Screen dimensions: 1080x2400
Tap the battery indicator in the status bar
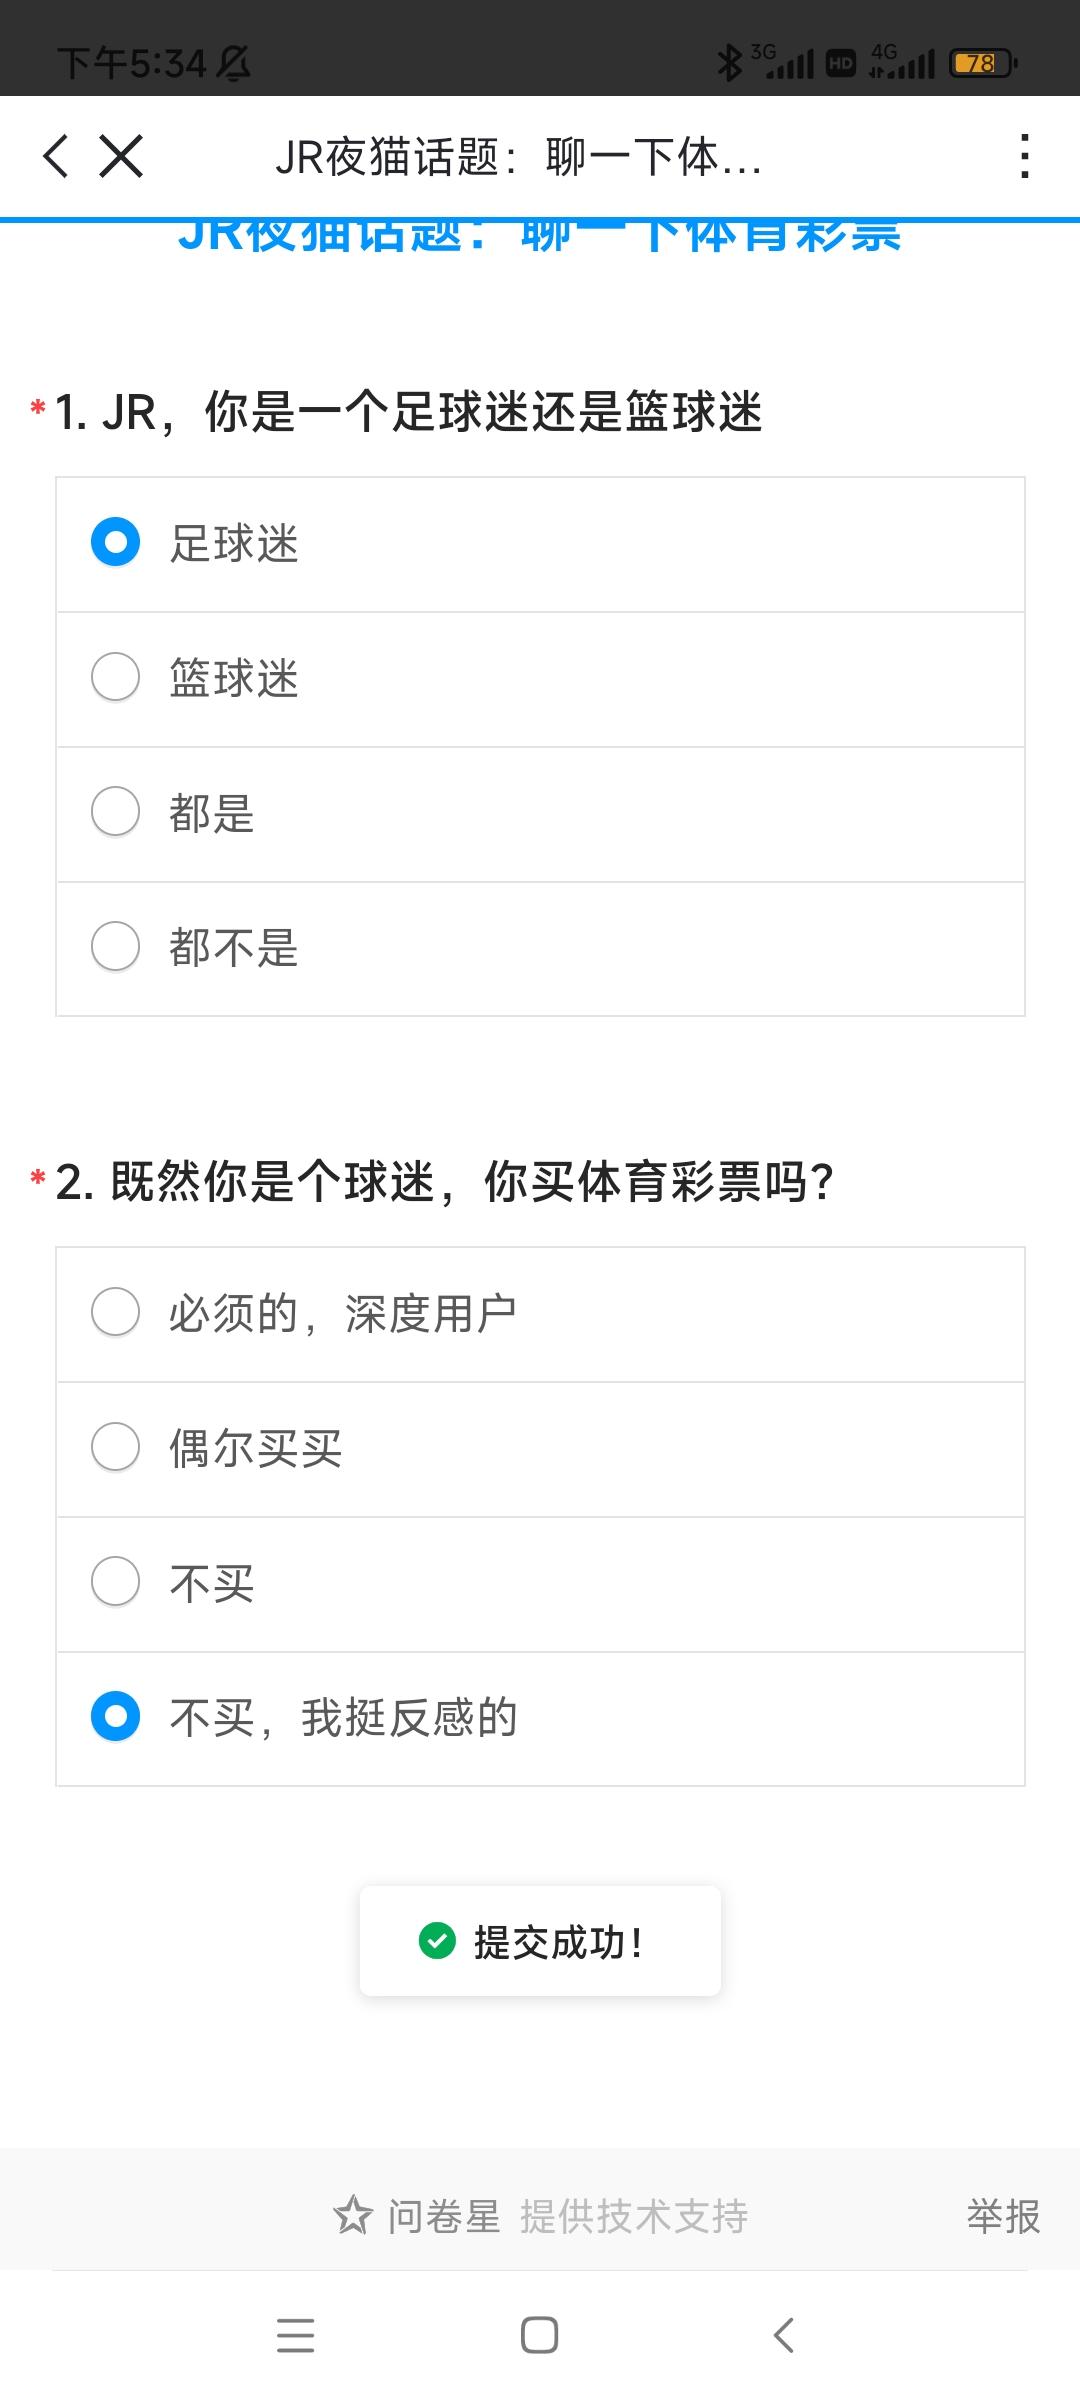[x=984, y=64]
